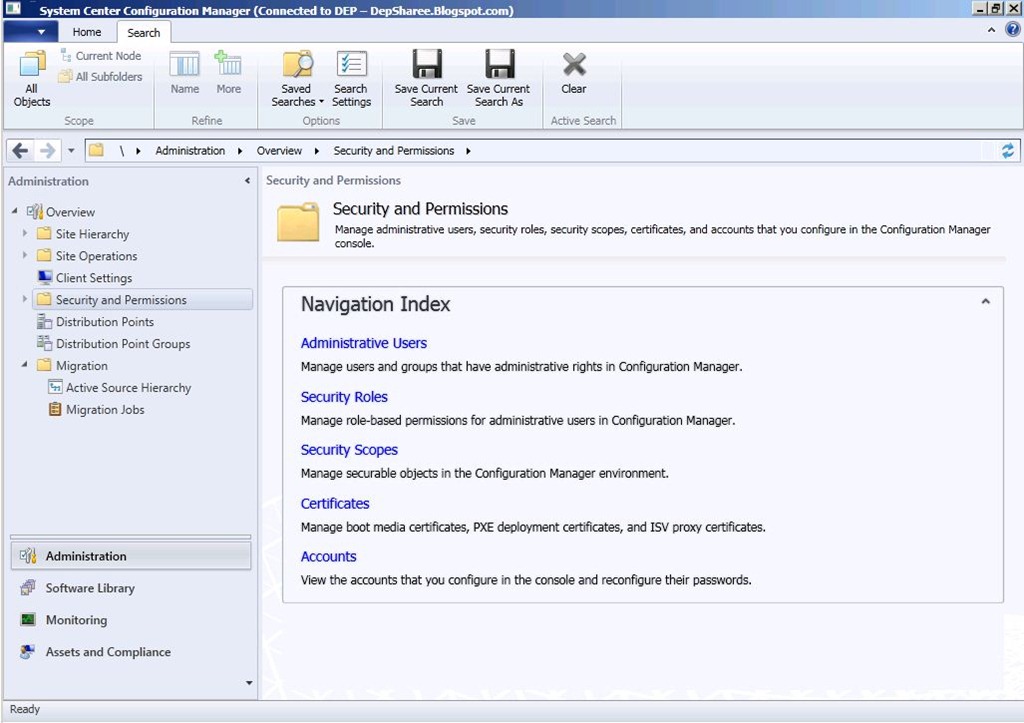Viewport: 1024px width, 723px height.
Task: Switch to the Search tab
Action: coord(144,33)
